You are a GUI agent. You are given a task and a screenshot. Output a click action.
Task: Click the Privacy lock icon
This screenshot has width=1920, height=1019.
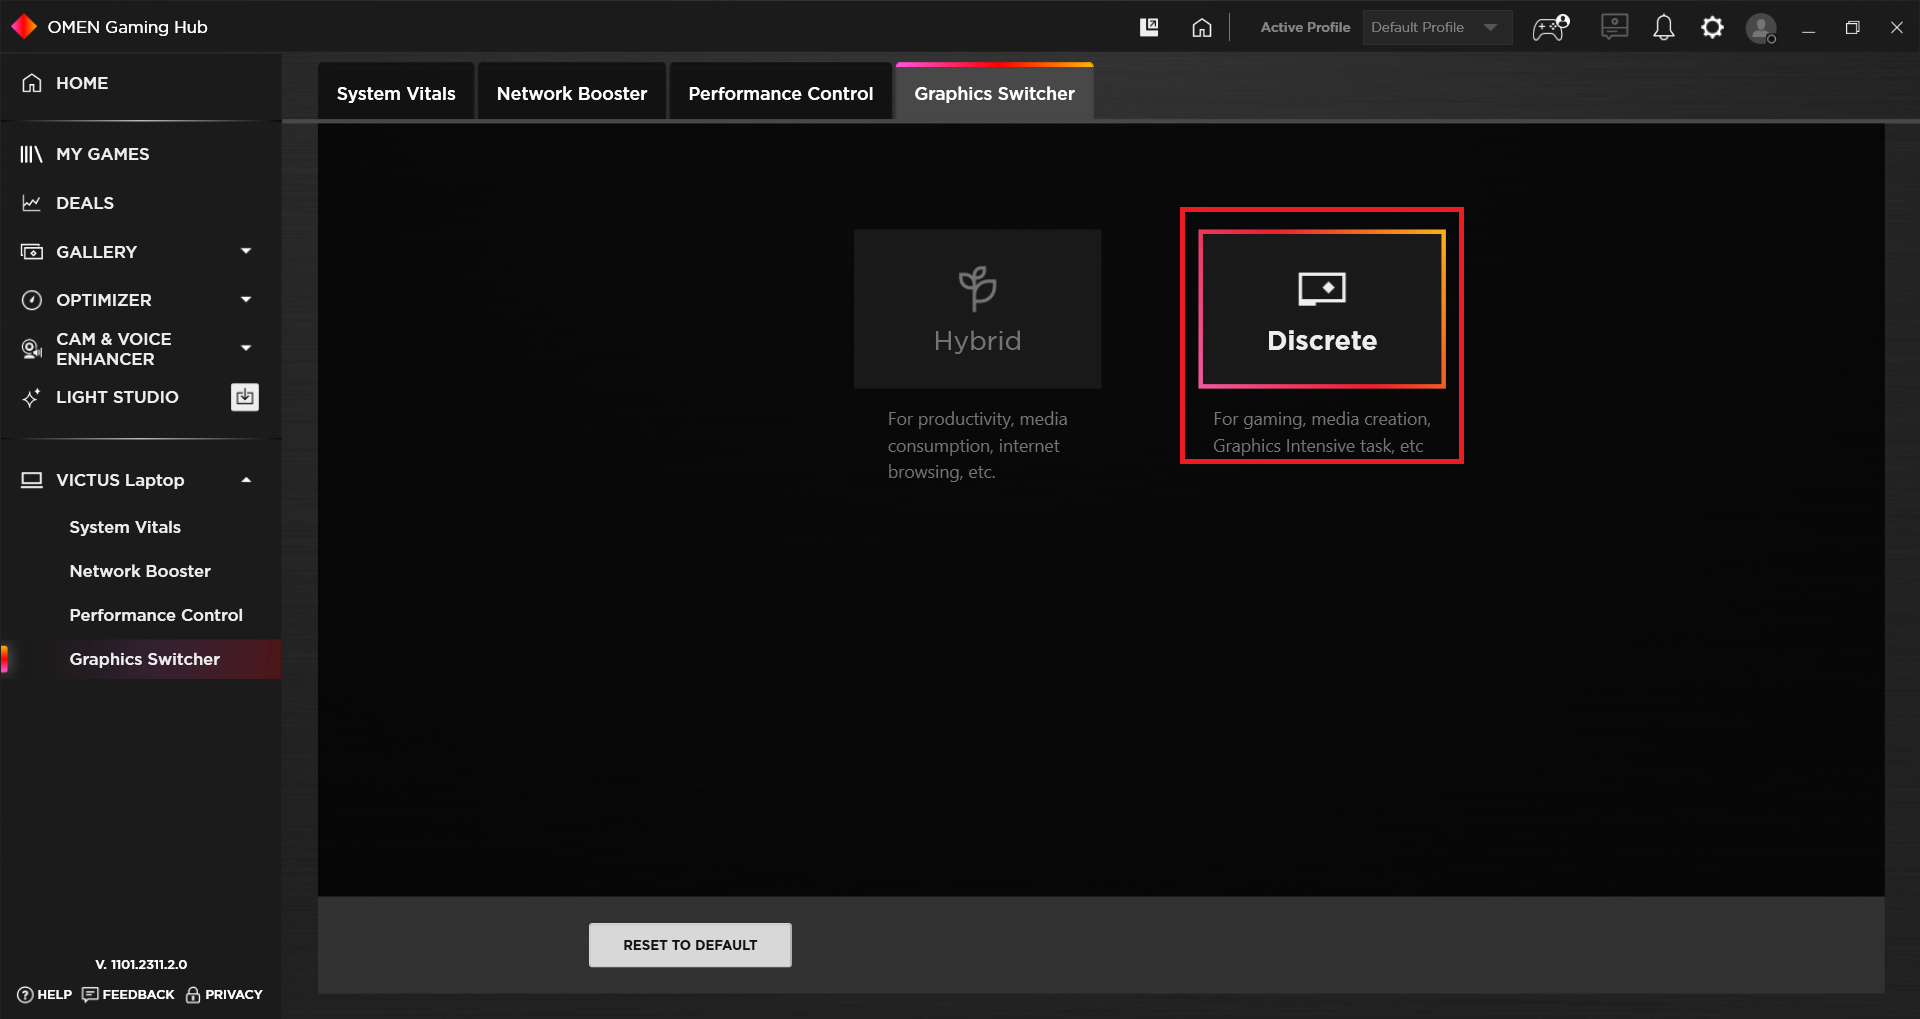pos(193,994)
